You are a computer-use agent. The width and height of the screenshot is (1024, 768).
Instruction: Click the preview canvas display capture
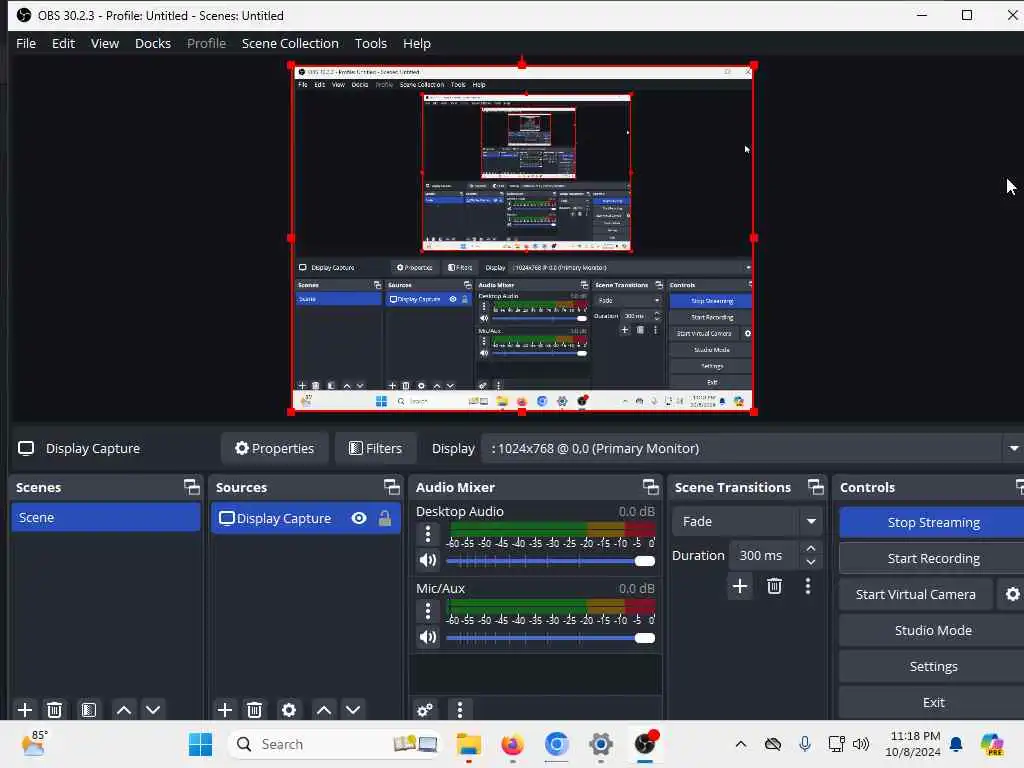click(522, 238)
